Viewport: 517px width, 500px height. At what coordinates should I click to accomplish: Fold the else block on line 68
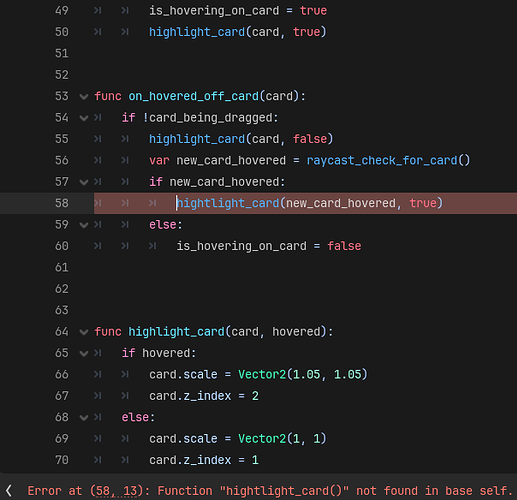[x=84, y=418]
